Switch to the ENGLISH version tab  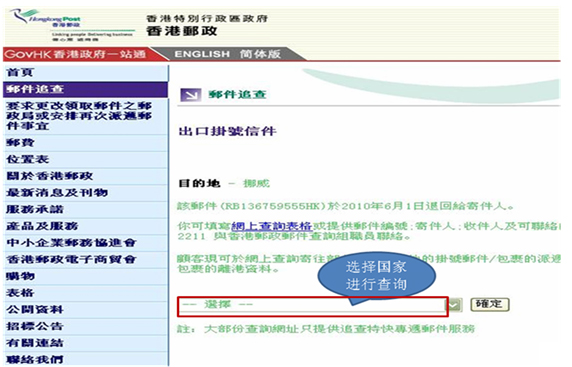(x=202, y=54)
